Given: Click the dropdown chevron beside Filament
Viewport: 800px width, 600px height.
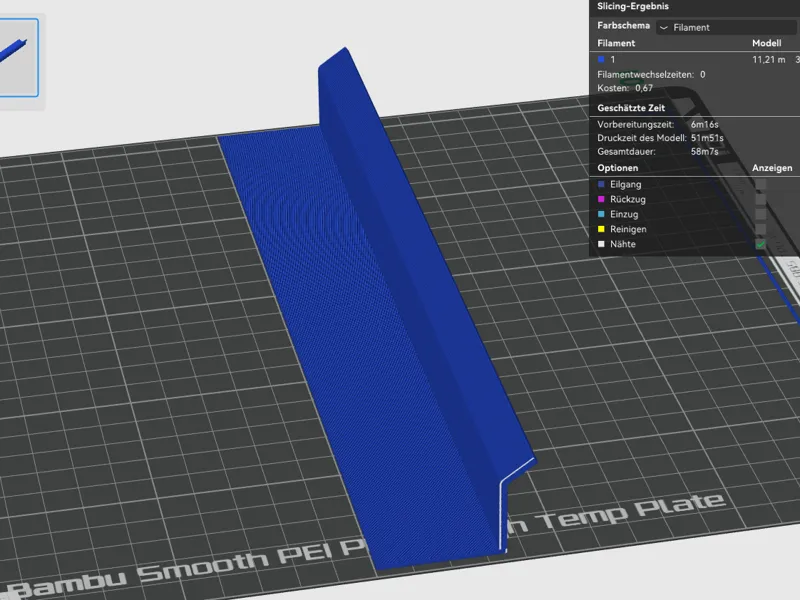Looking at the screenshot, I should [x=664, y=28].
